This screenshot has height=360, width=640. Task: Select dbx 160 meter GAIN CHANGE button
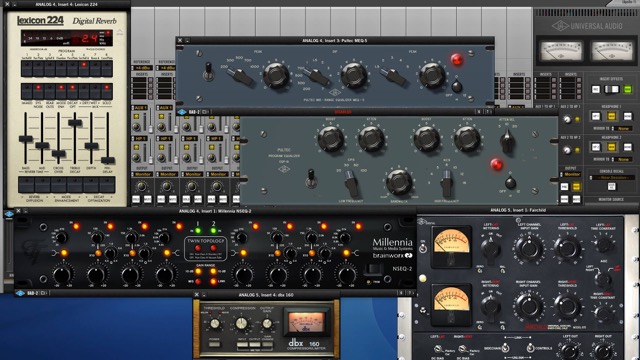pyautogui.click(x=267, y=344)
